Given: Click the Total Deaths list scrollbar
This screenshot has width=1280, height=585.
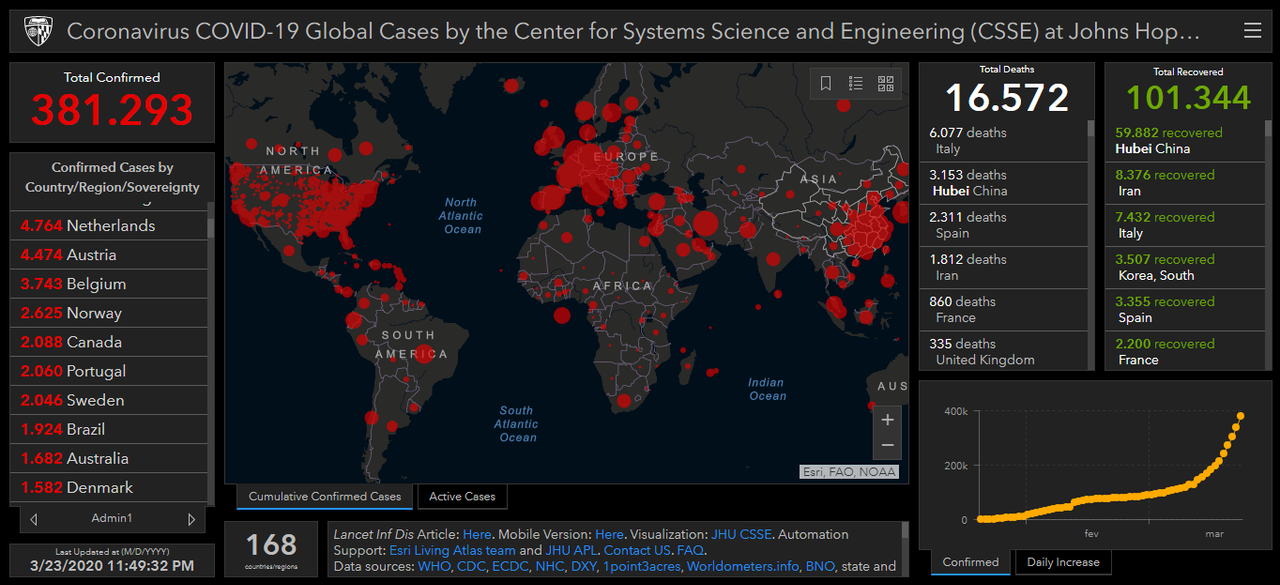Looking at the screenshot, I should pyautogui.click(x=1091, y=246).
